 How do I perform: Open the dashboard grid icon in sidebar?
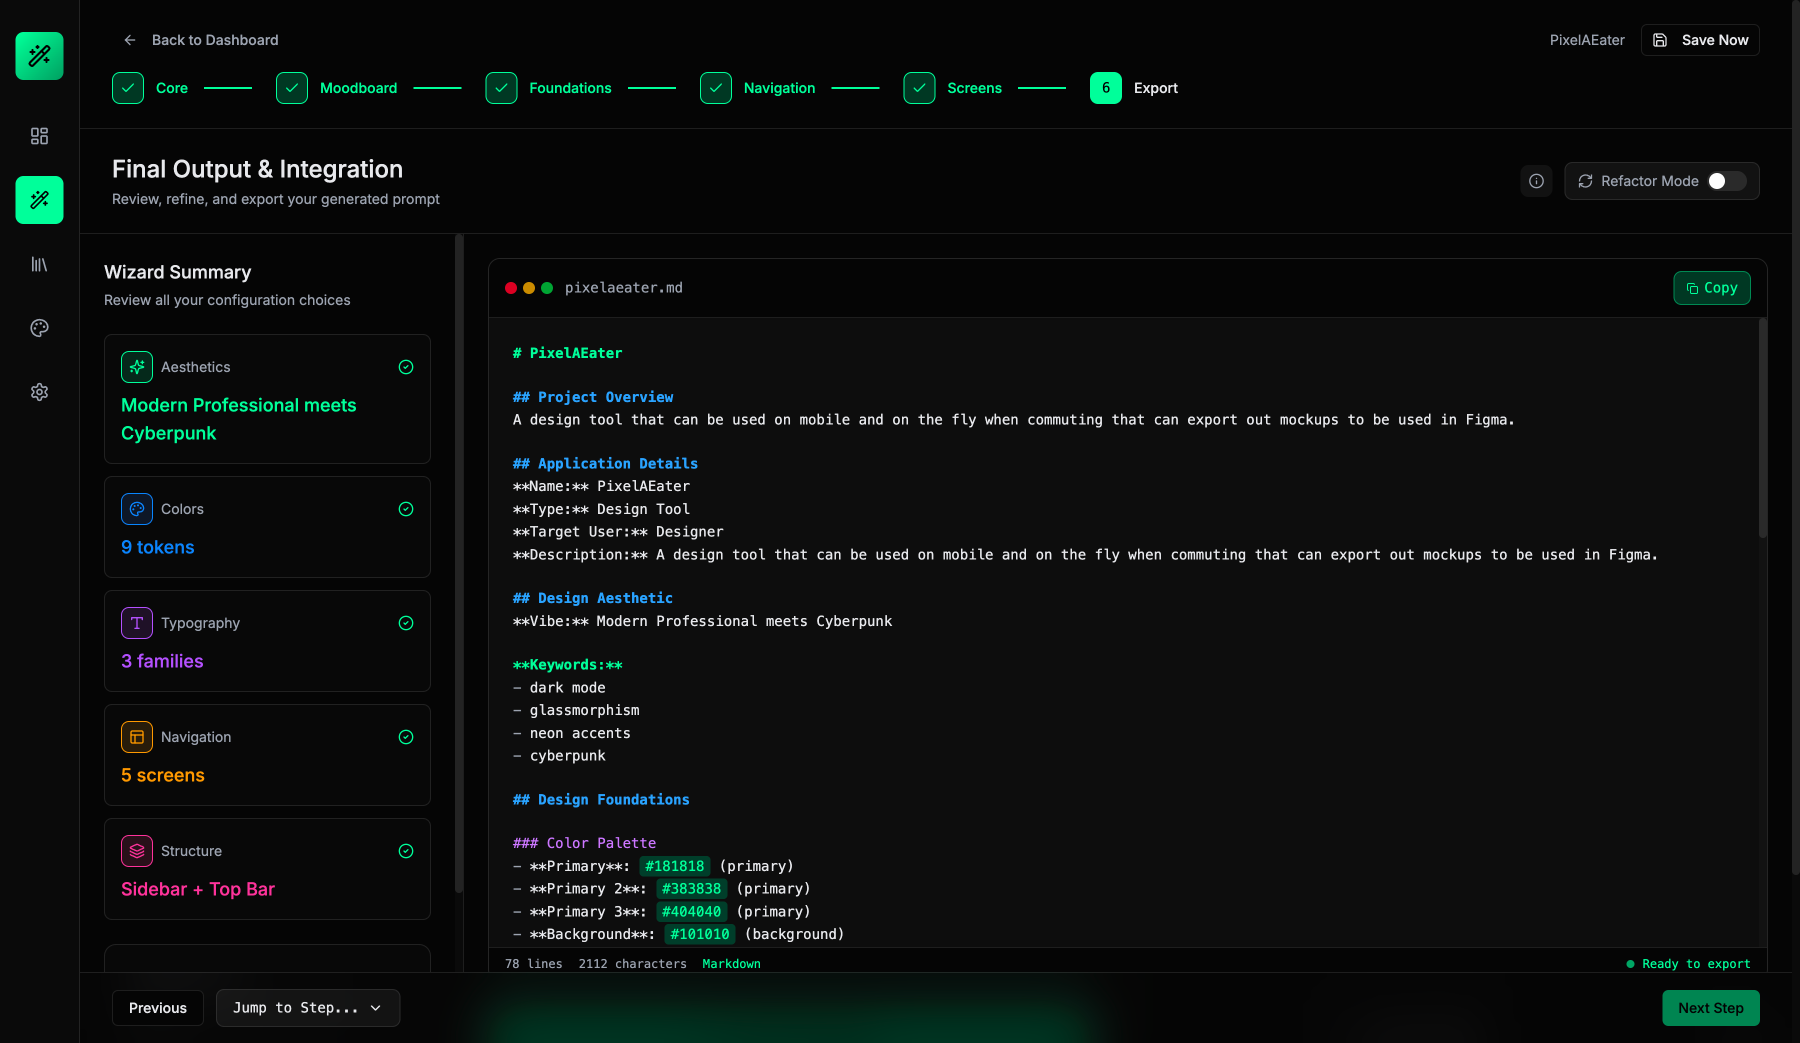coord(39,136)
